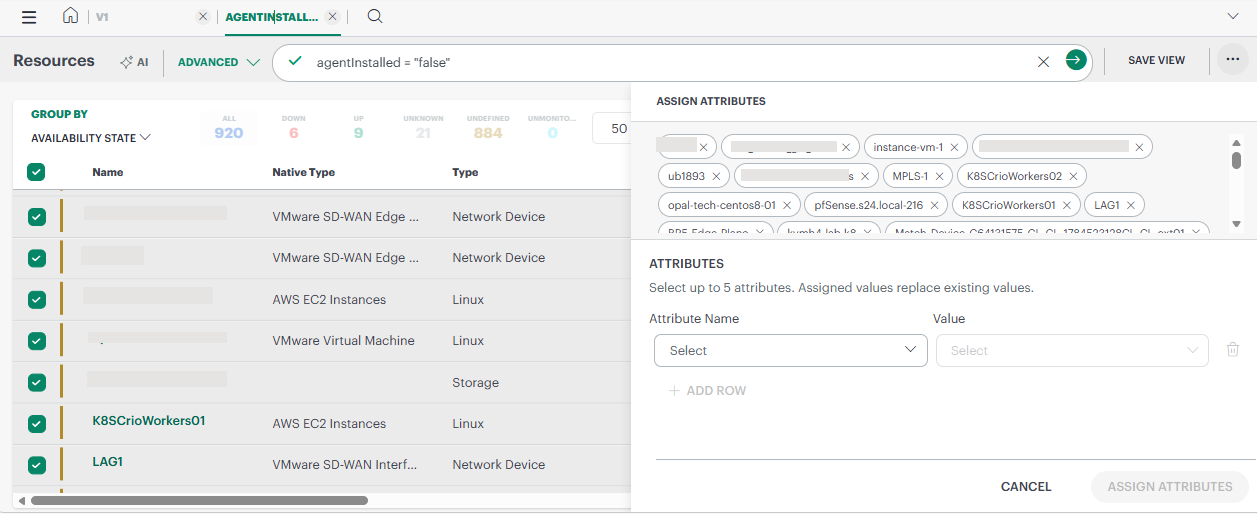The image size is (1257, 515).
Task: Open the more options ellipsis menu
Action: tap(1232, 60)
